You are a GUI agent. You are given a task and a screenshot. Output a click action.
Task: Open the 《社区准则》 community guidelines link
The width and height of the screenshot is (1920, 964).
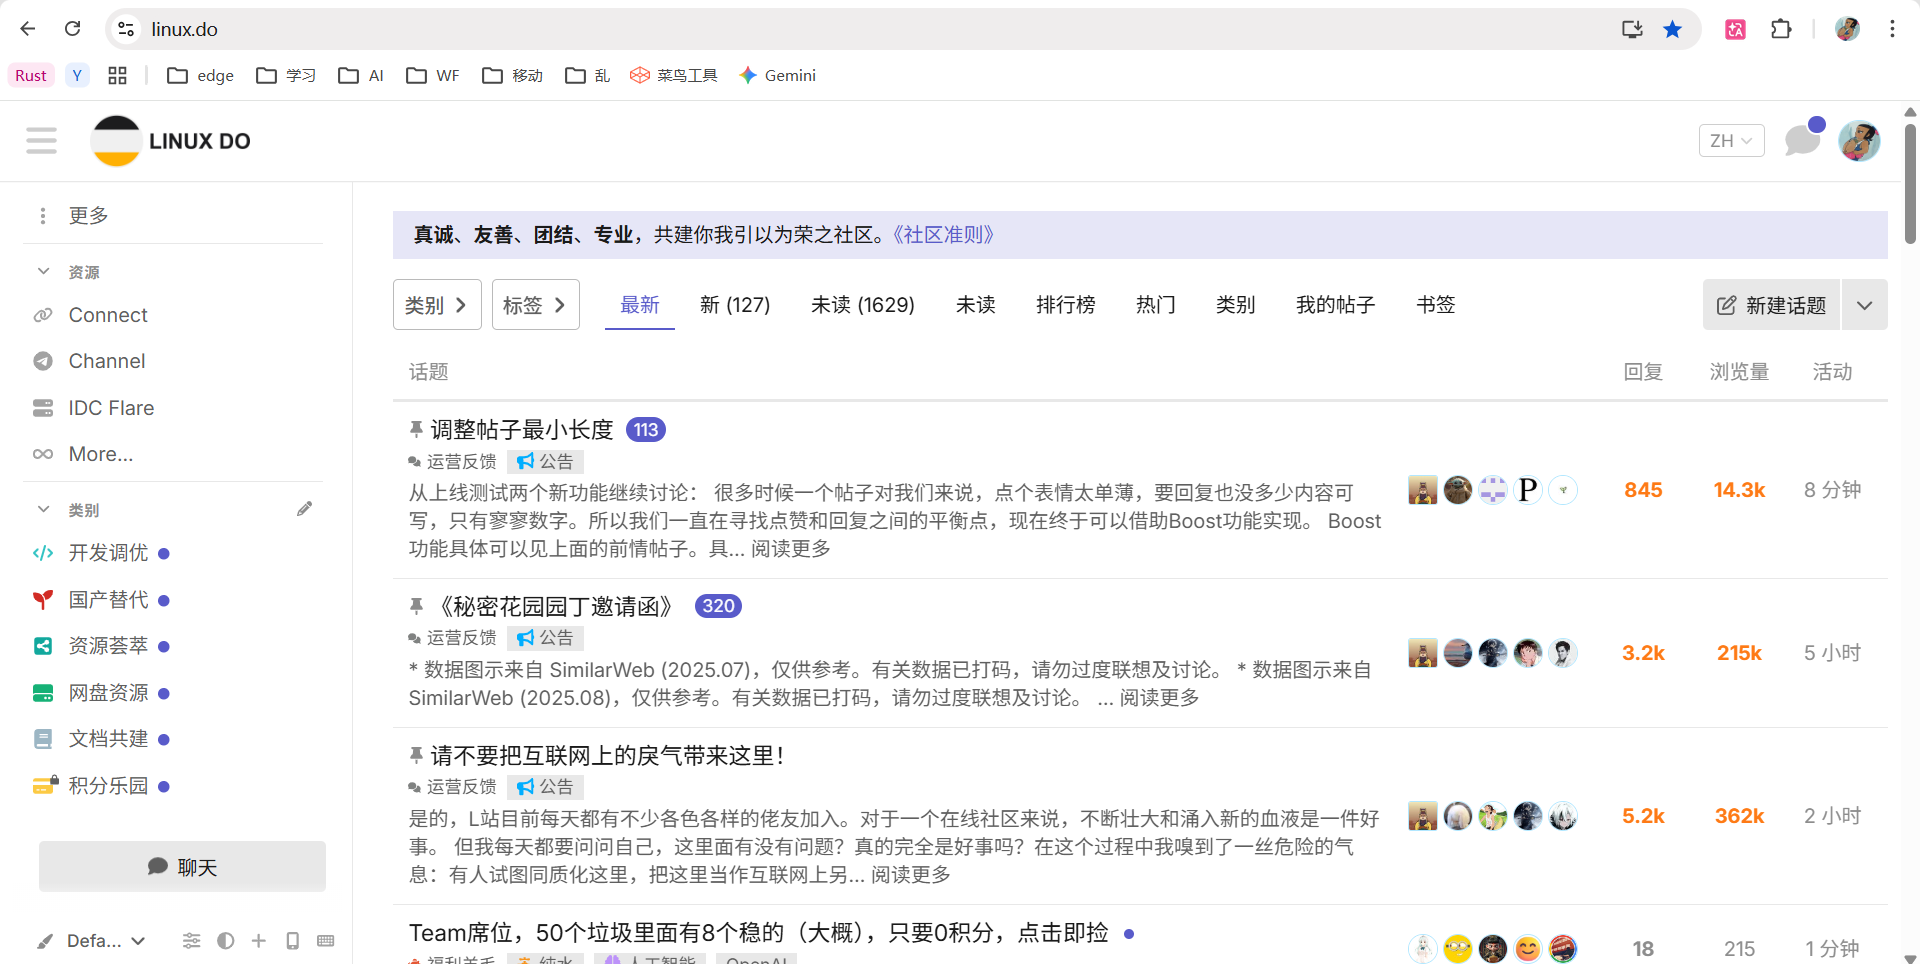coord(943,235)
